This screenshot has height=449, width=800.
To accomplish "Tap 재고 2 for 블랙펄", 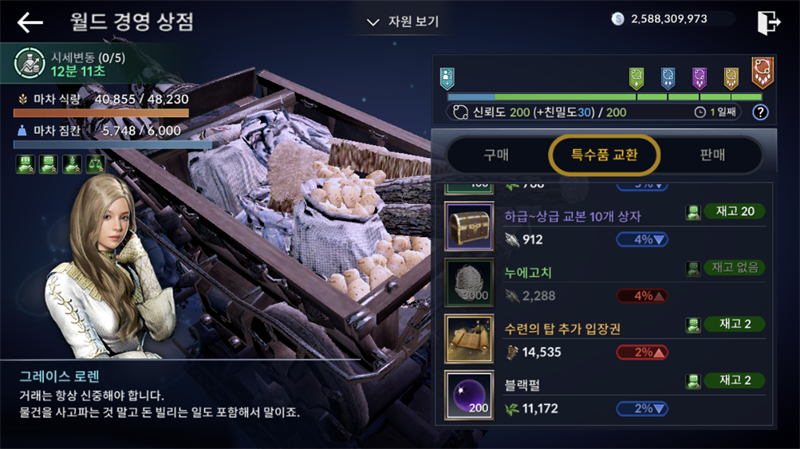I will coord(735,380).
